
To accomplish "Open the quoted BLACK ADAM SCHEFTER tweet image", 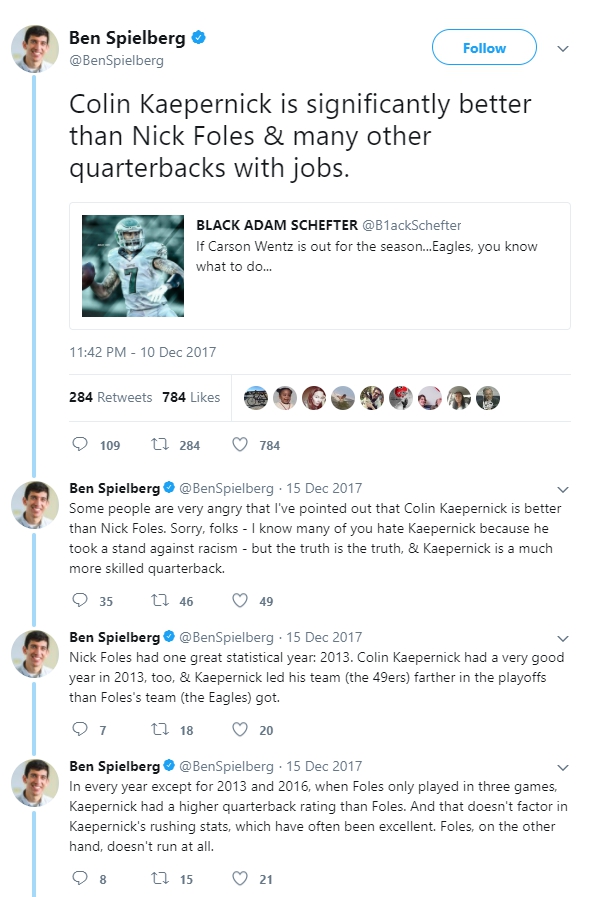I will 133,265.
